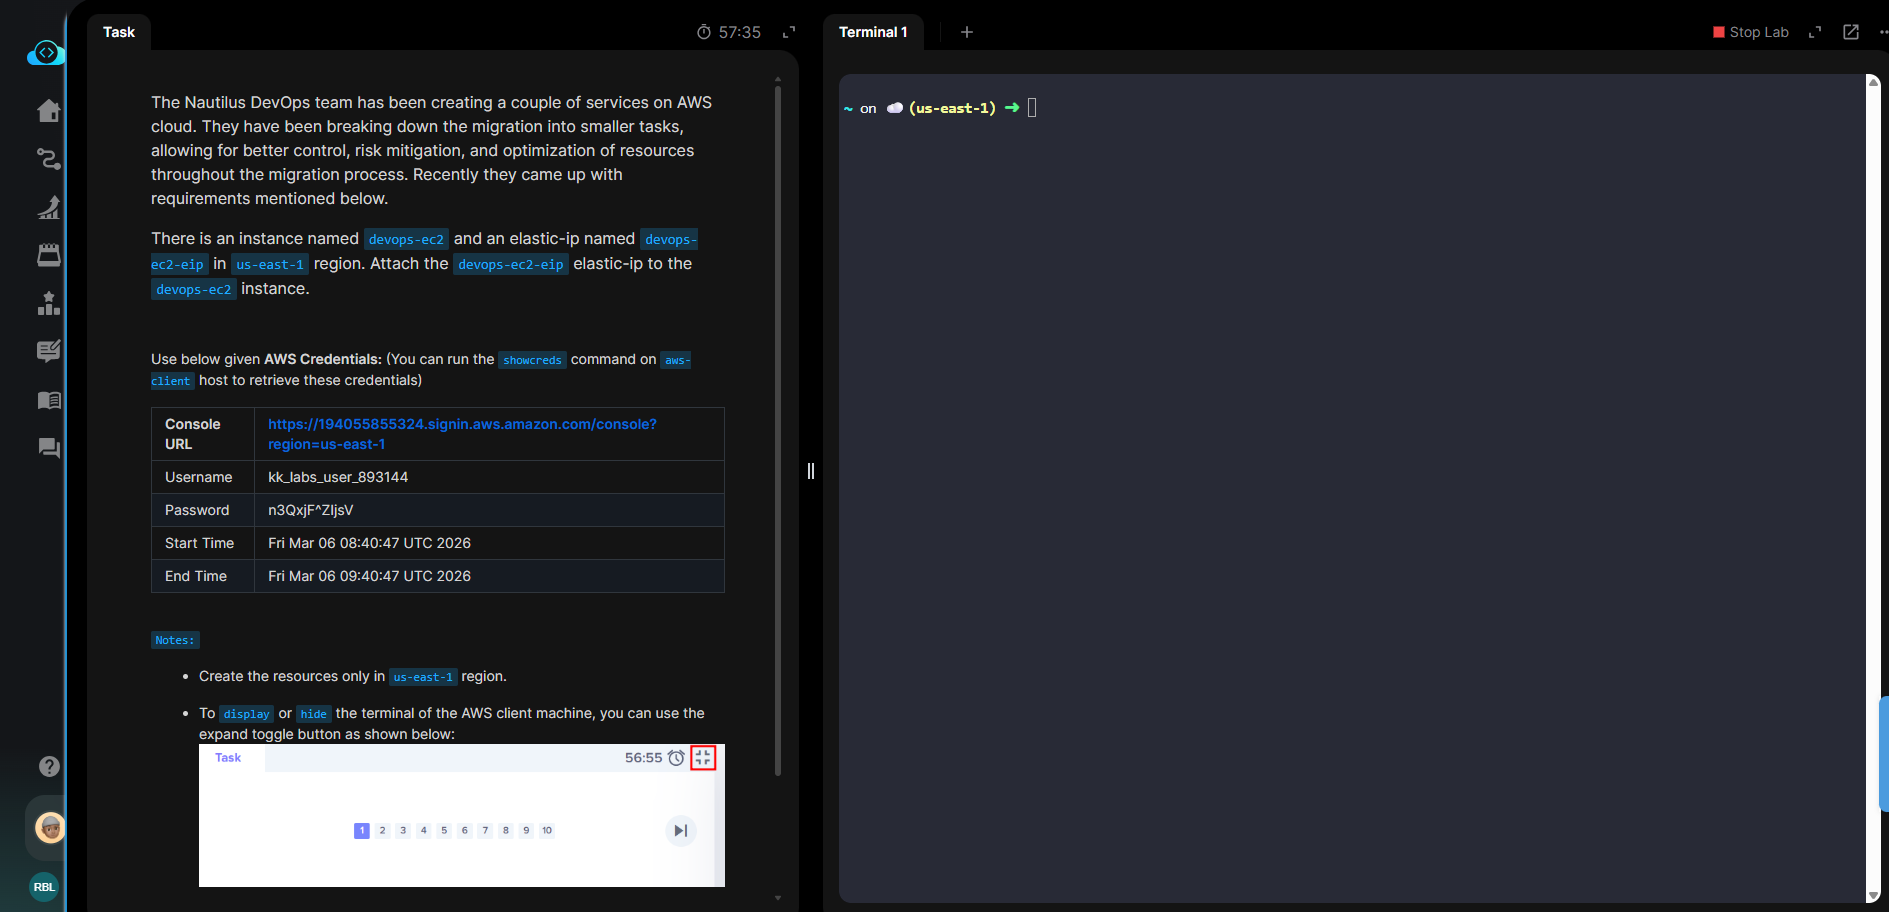Click the Task panel scroll-down arrow

pos(778,898)
